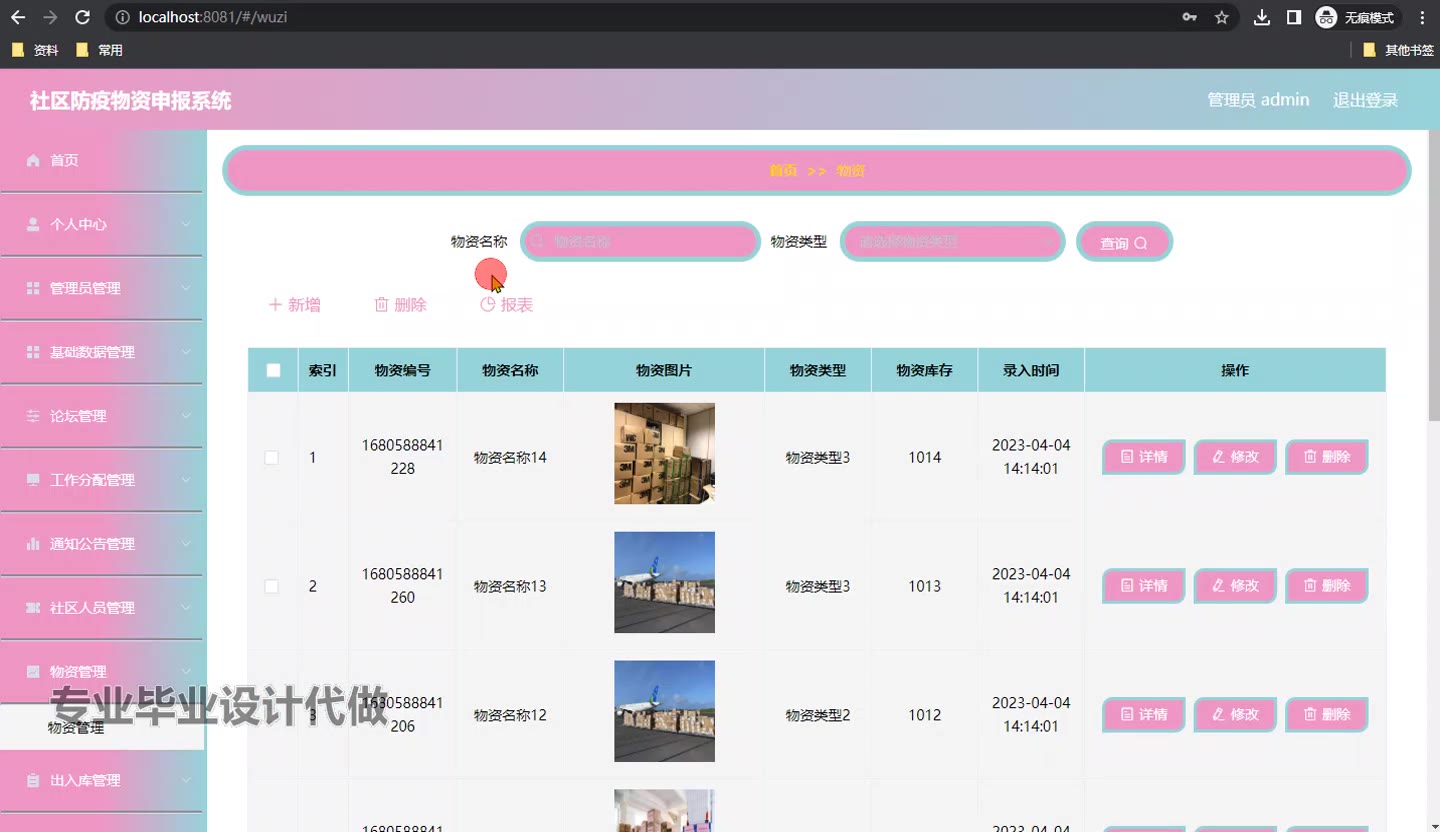Click the incognito 无痕模式 indicator
Image resolution: width=1440 pixels, height=832 pixels.
[x=1355, y=17]
